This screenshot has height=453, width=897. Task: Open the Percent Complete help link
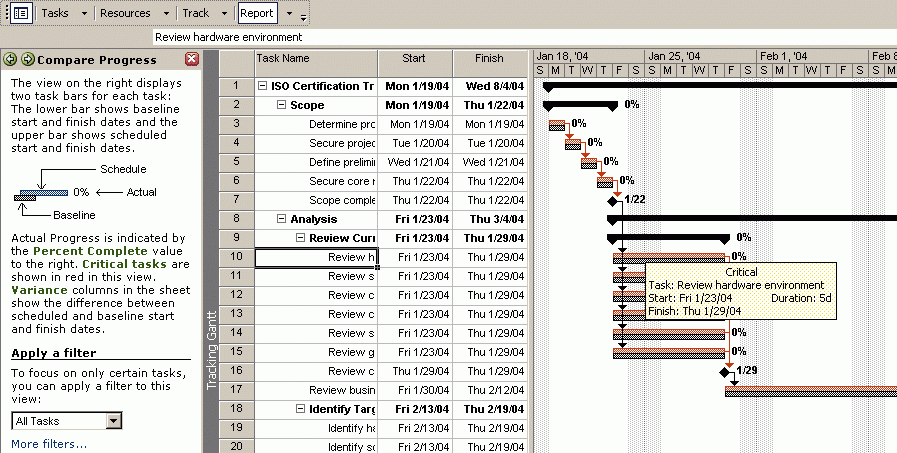90,251
